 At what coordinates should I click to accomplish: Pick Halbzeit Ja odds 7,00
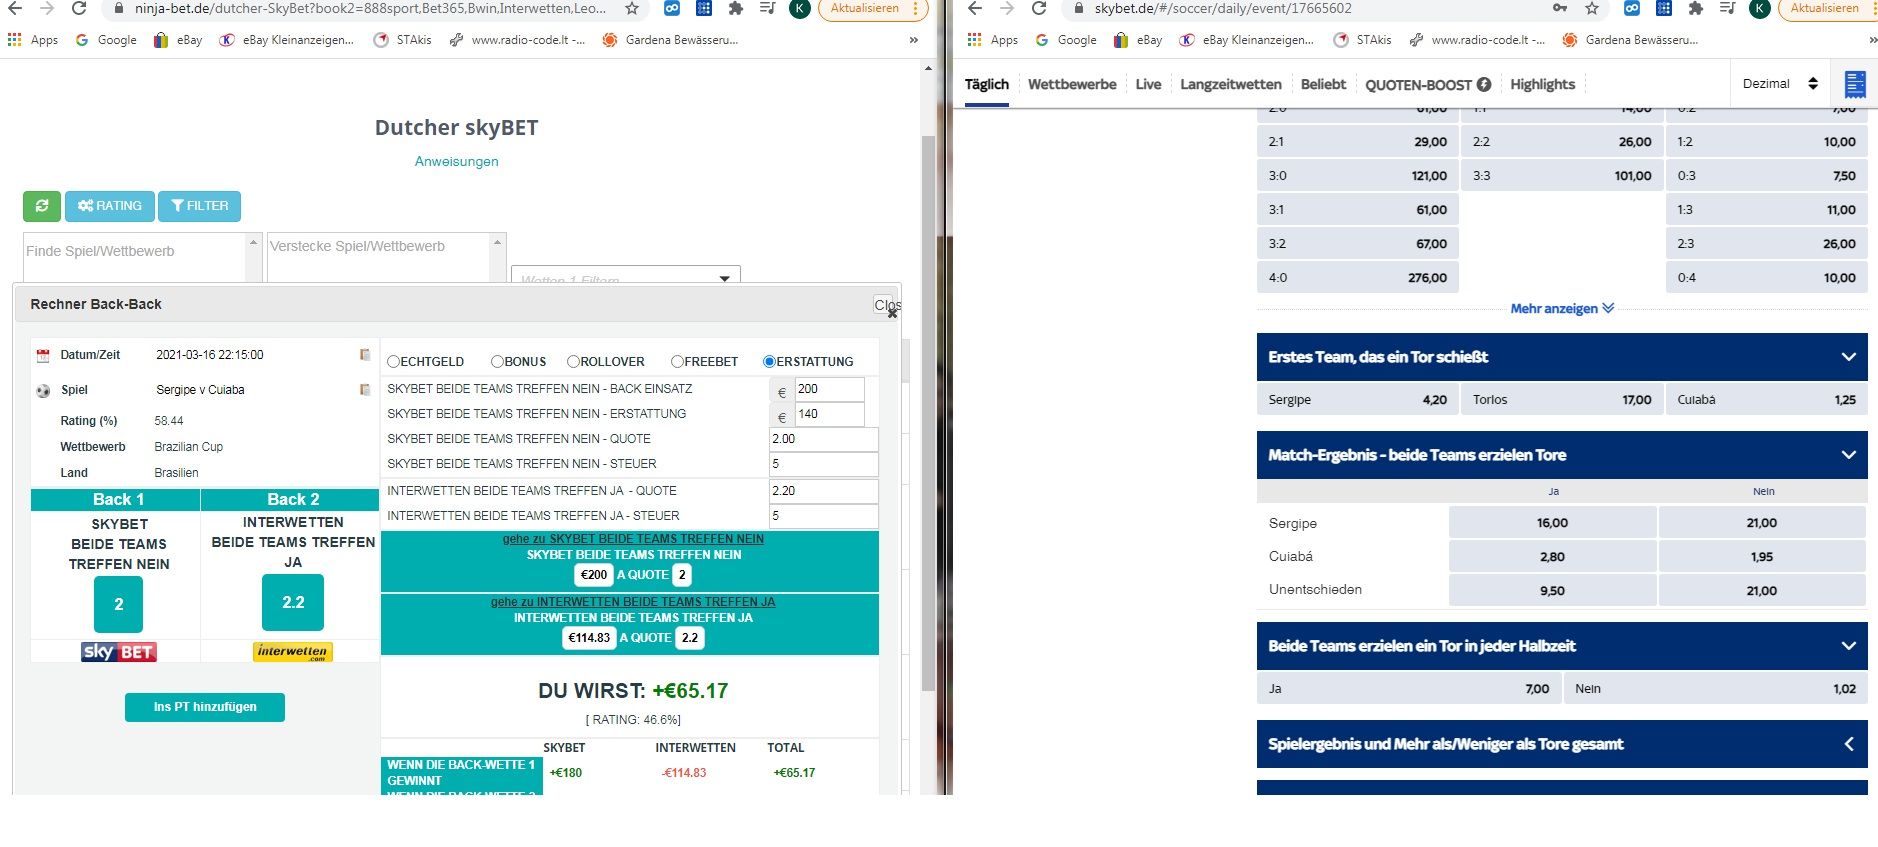[1409, 689]
